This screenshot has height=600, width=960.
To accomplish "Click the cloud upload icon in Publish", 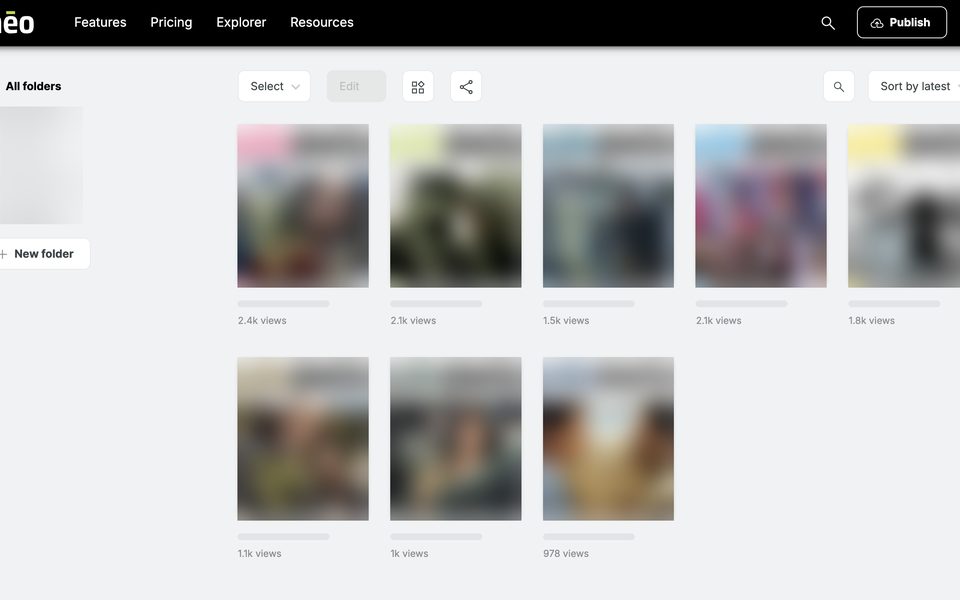I will [877, 23].
